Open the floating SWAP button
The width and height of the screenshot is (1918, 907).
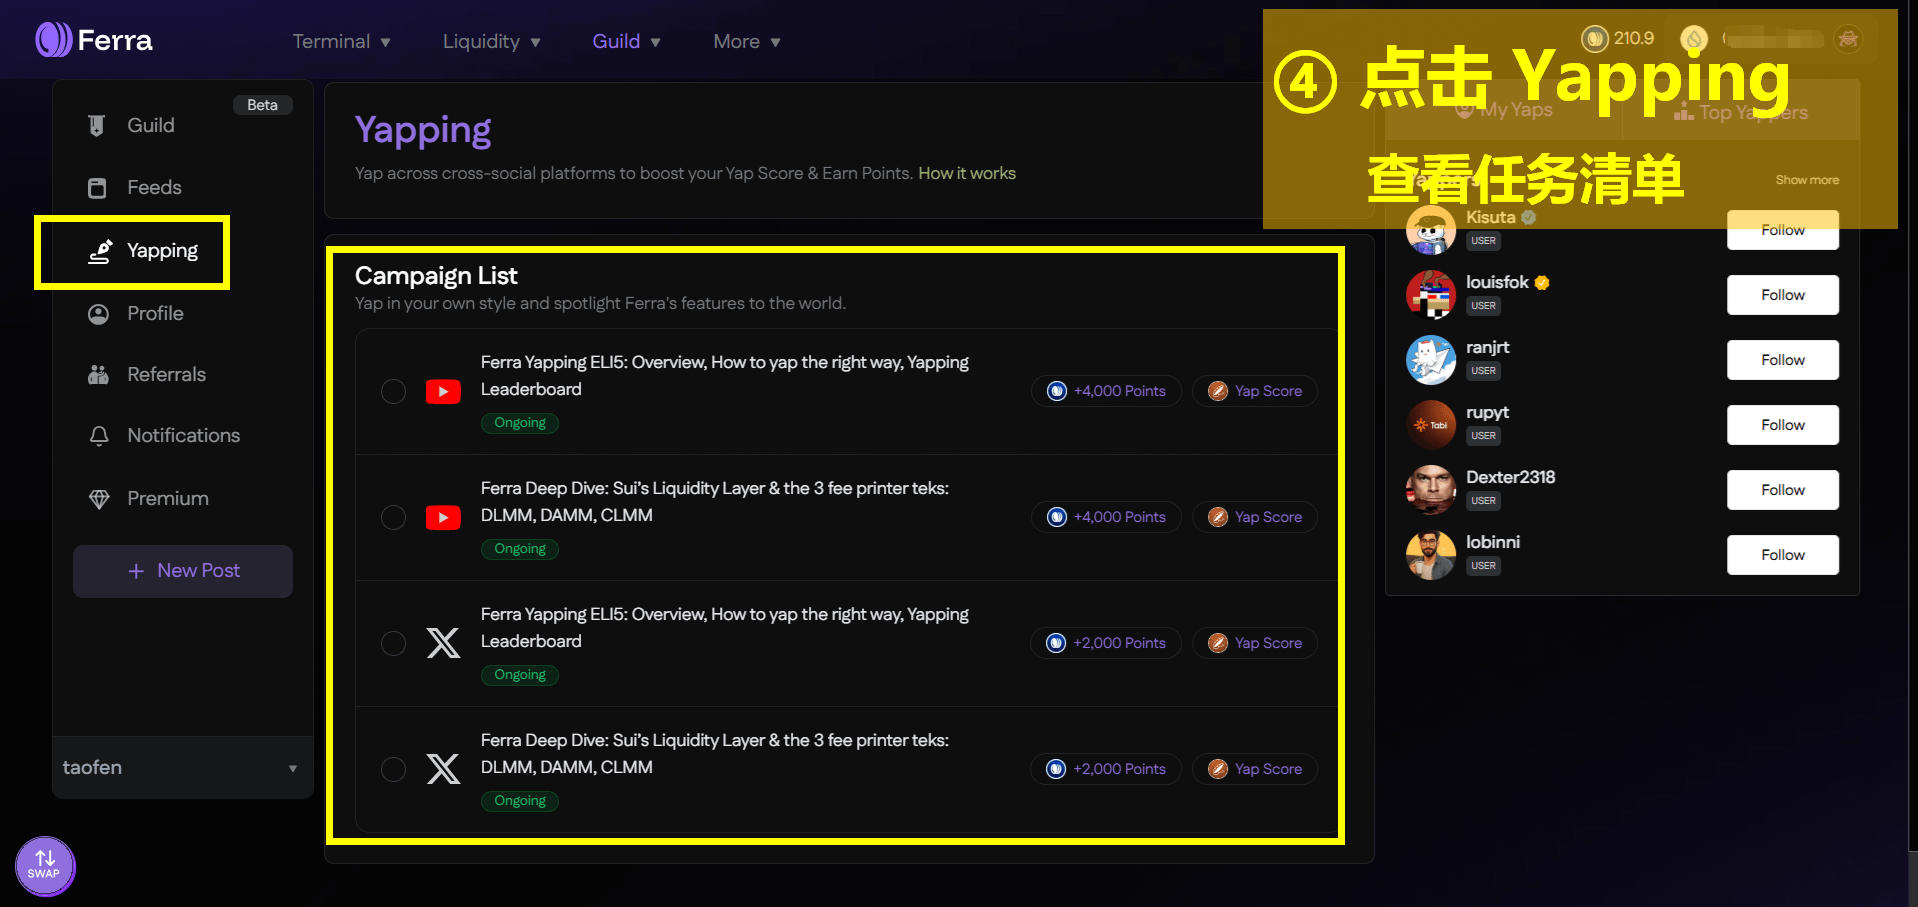(45, 865)
